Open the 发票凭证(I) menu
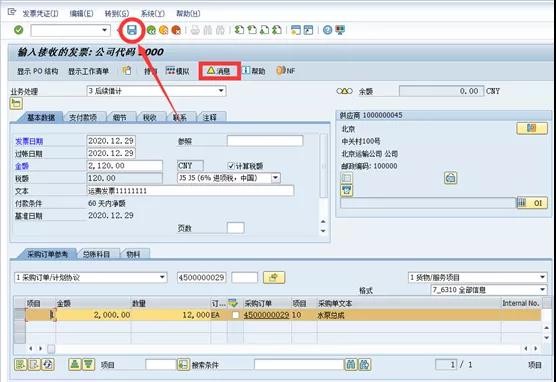The height and width of the screenshot is (382, 556). point(40,13)
